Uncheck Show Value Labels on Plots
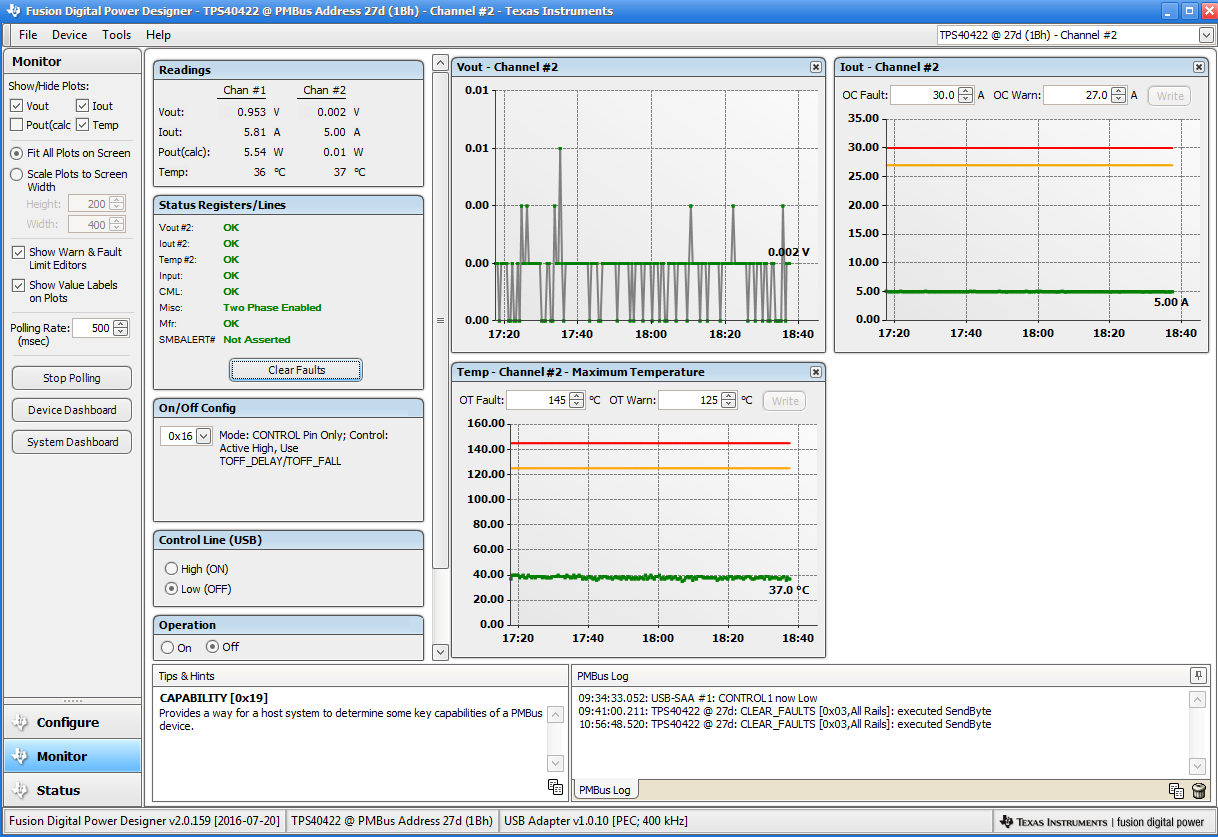 click(x=18, y=286)
